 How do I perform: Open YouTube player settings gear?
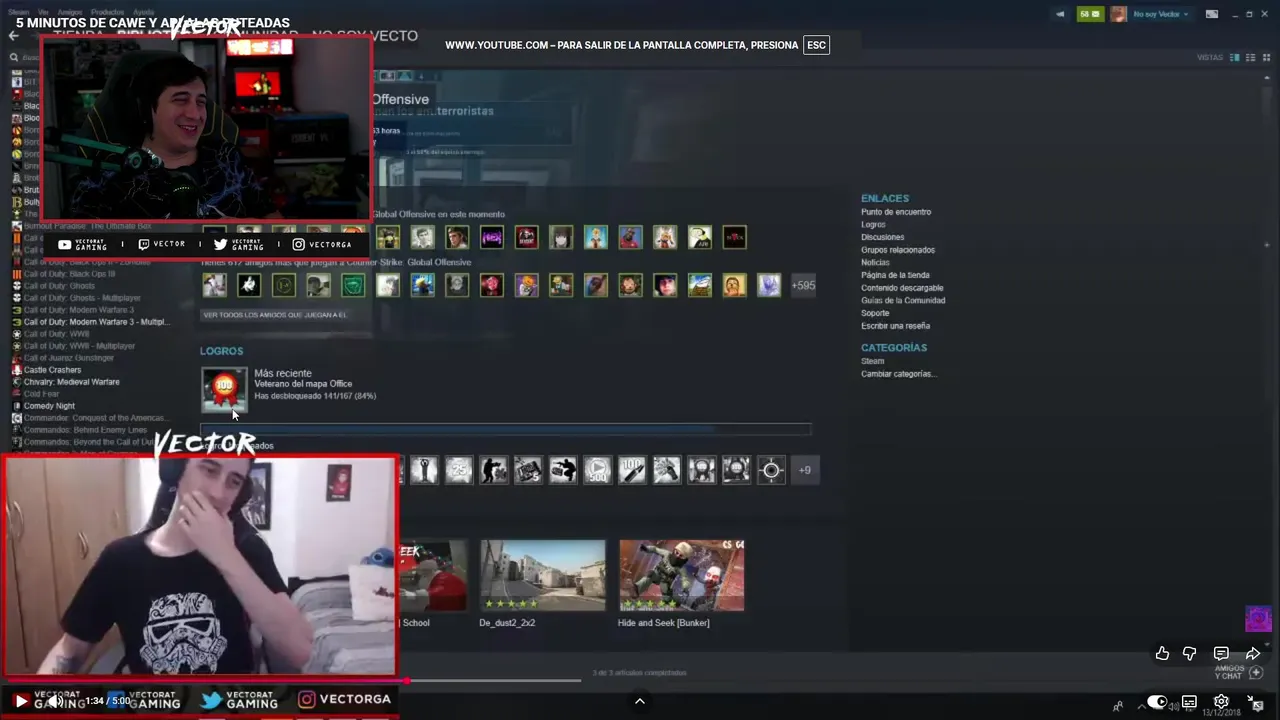[x=1221, y=702]
